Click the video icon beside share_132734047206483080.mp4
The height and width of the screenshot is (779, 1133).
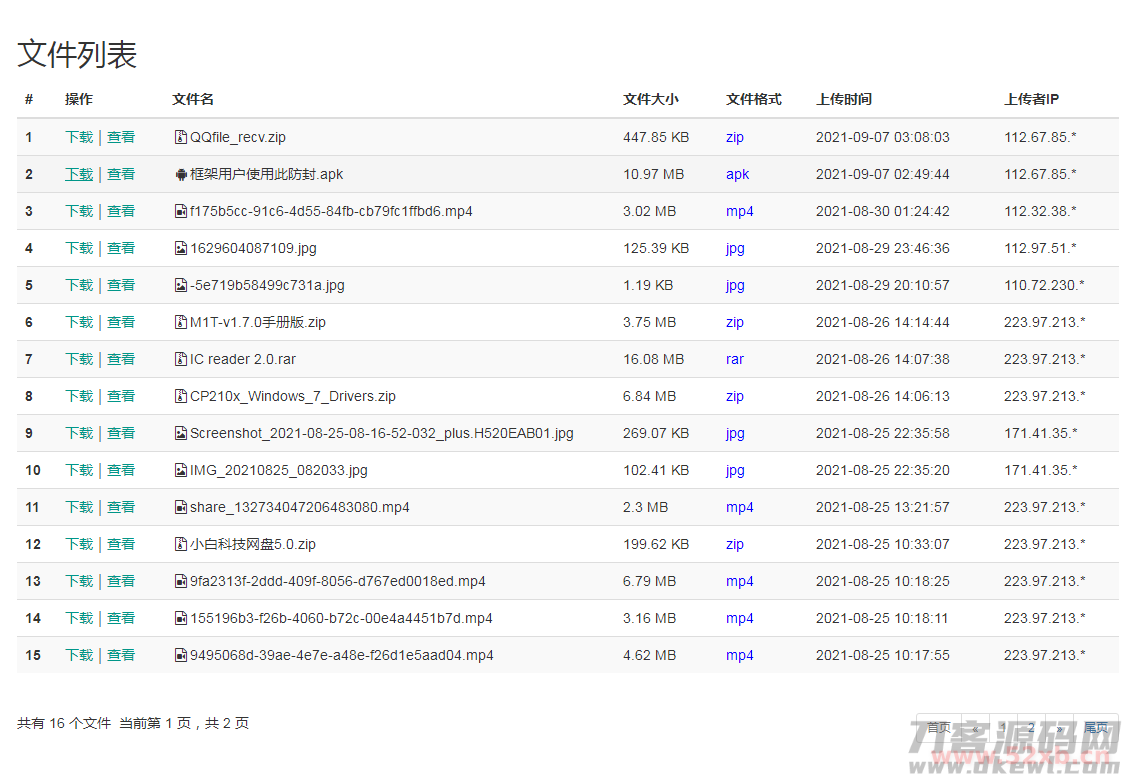point(181,506)
